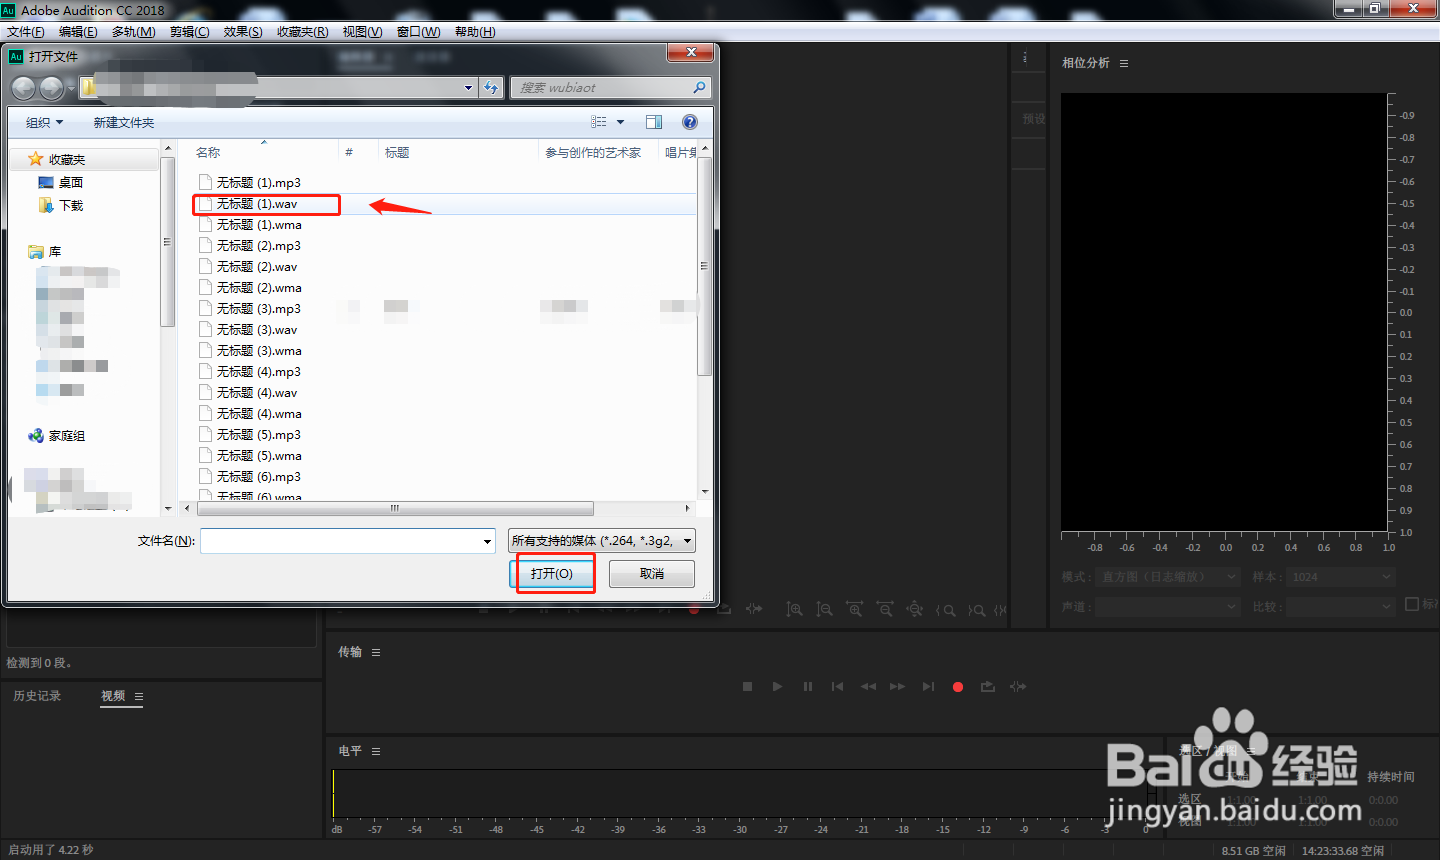The width and height of the screenshot is (1440, 860).
Task: Click refresh icon beside address bar
Action: click(491, 88)
